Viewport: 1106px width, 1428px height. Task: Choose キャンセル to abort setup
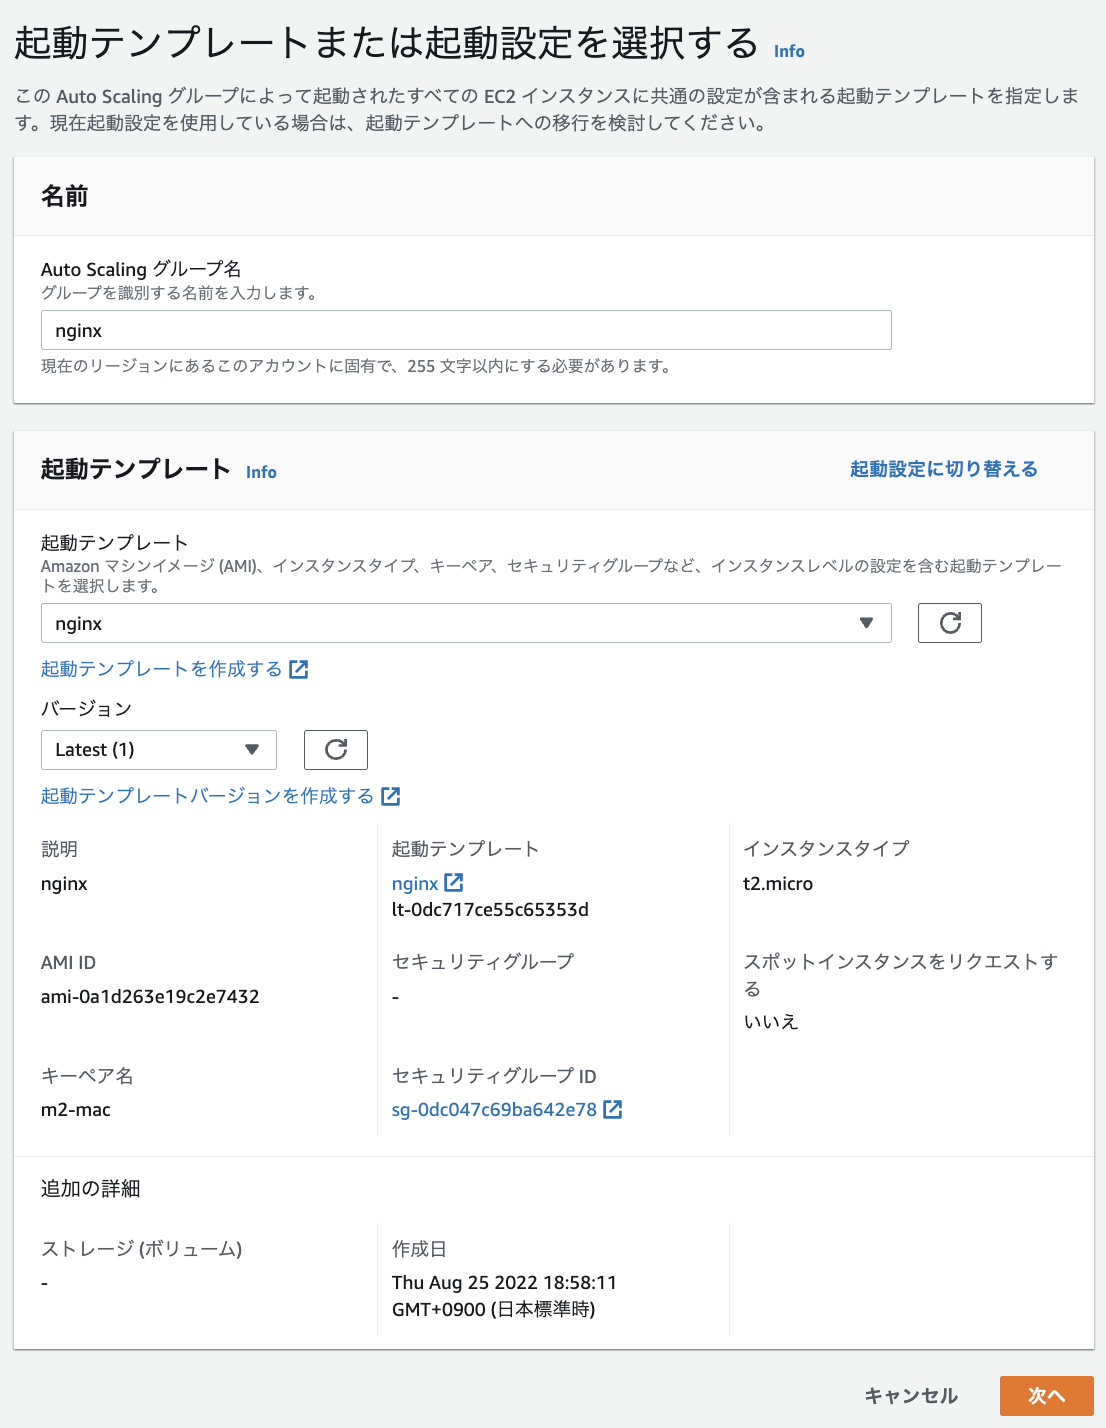pos(909,1394)
